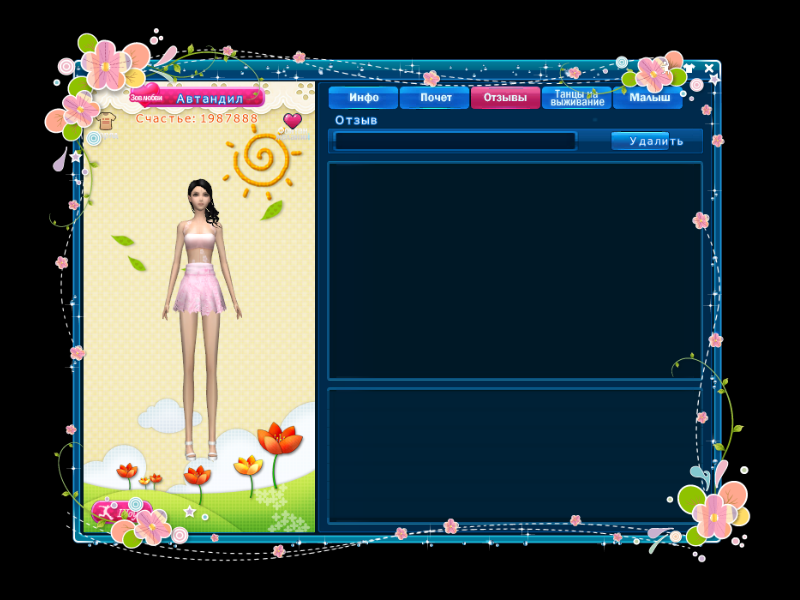
Task: Click the white T-shirt icon in title bar
Action: pyautogui.click(x=689, y=68)
